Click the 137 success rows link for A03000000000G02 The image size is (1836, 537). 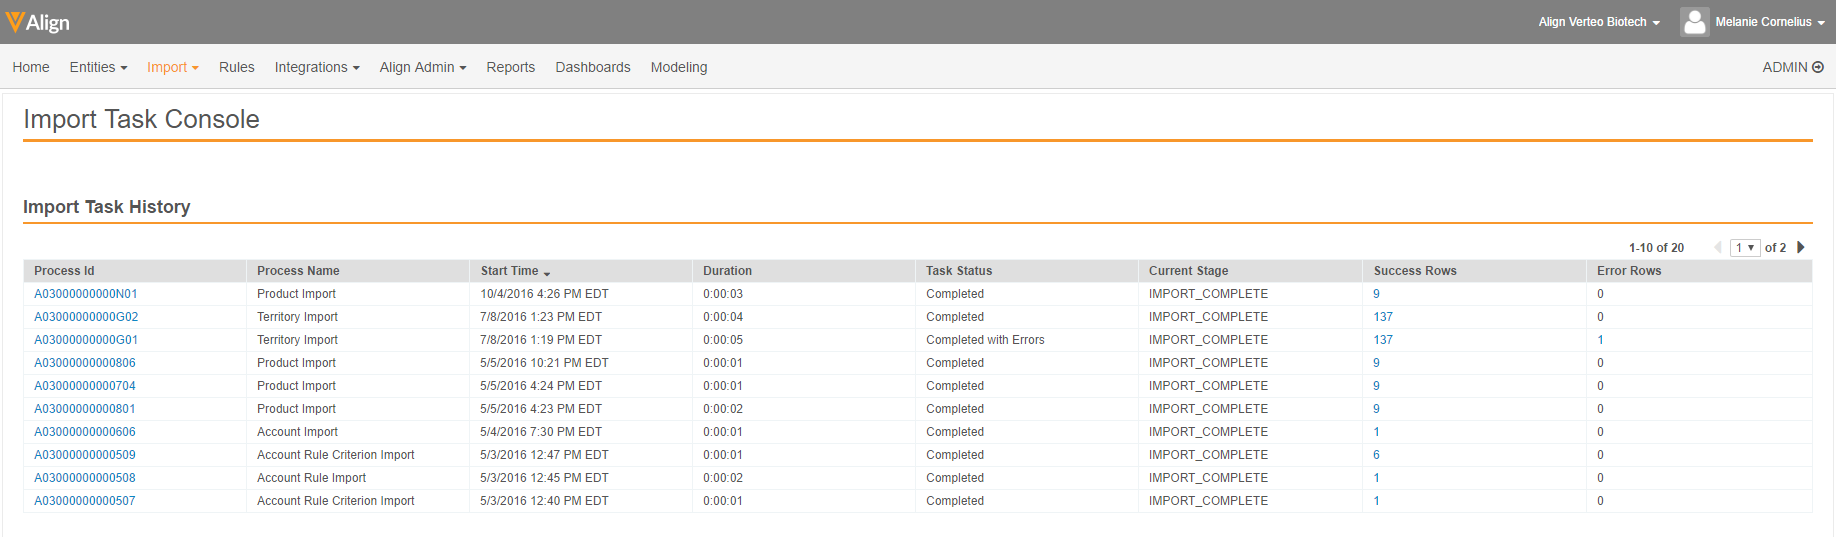click(x=1383, y=317)
